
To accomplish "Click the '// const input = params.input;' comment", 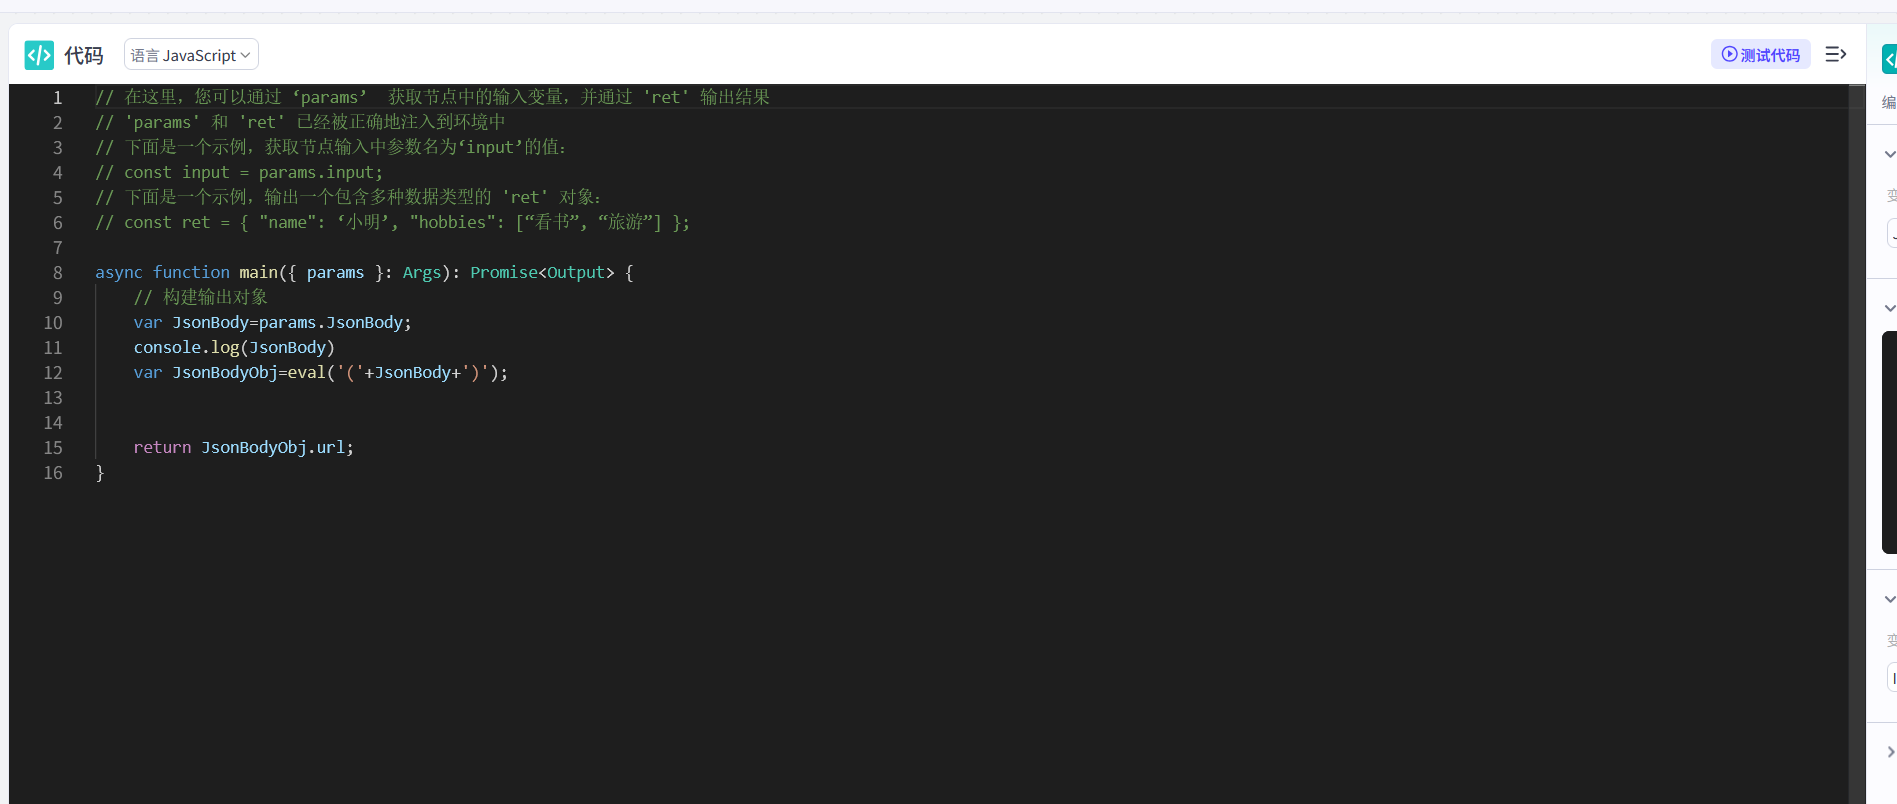I will pos(238,173).
